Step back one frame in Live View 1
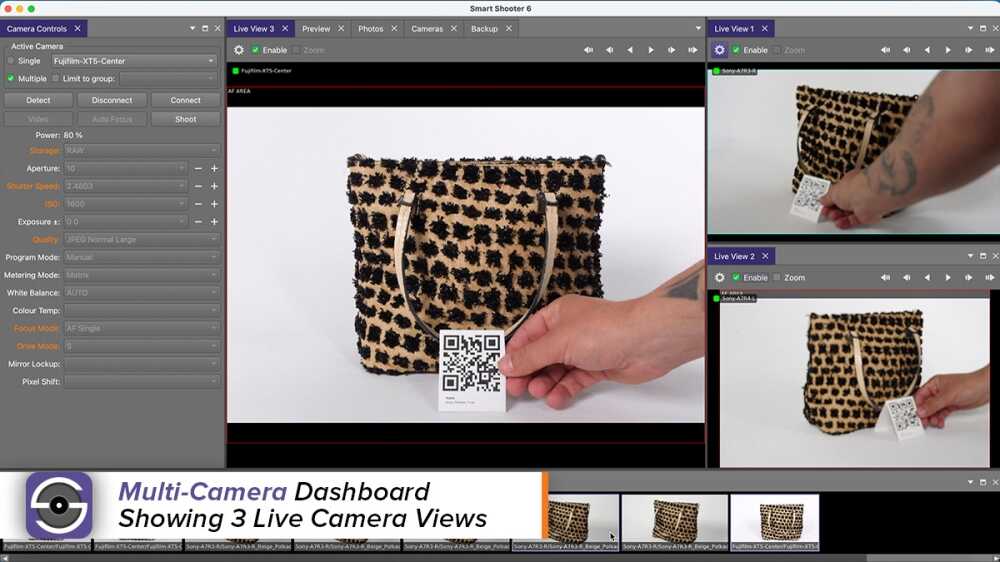1000x562 pixels. tap(907, 50)
